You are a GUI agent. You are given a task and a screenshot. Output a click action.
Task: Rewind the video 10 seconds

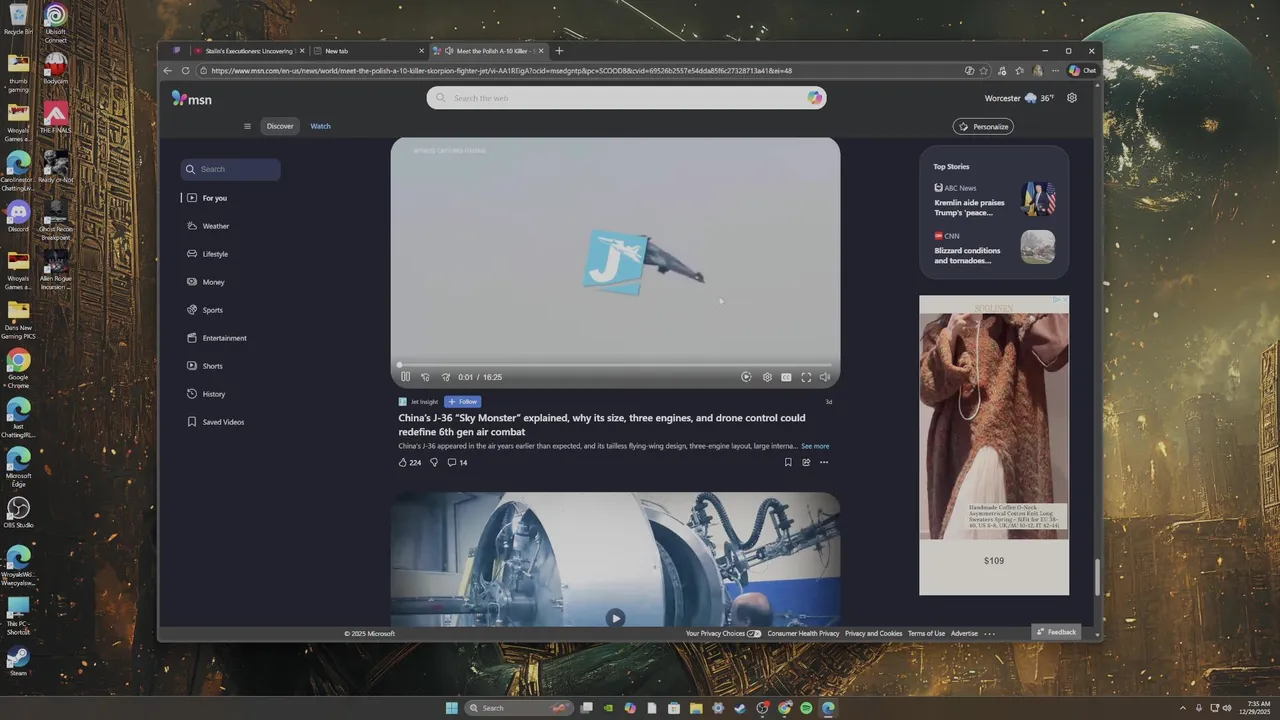[x=425, y=377]
